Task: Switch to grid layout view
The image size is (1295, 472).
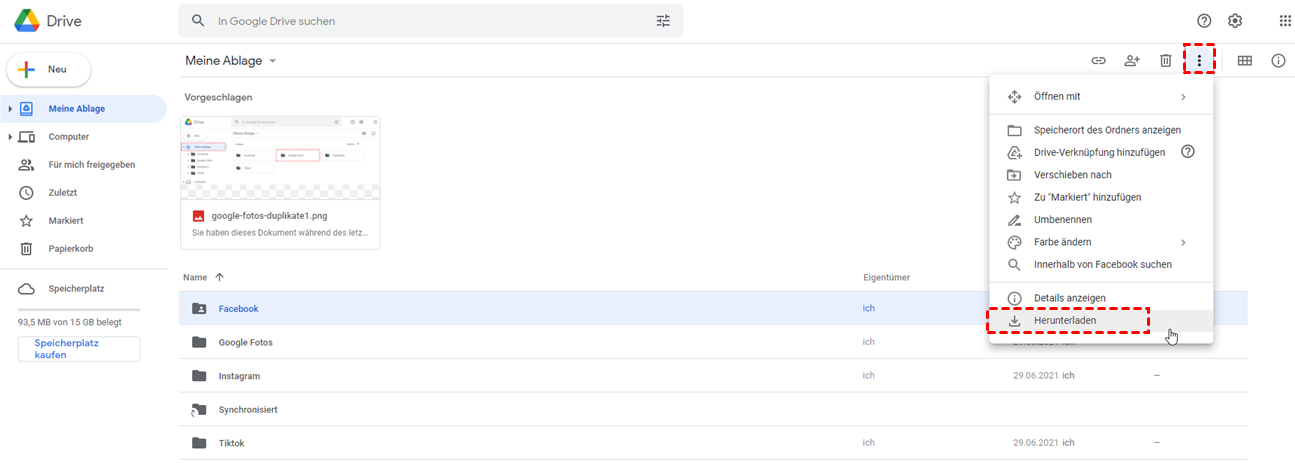Action: [1245, 61]
